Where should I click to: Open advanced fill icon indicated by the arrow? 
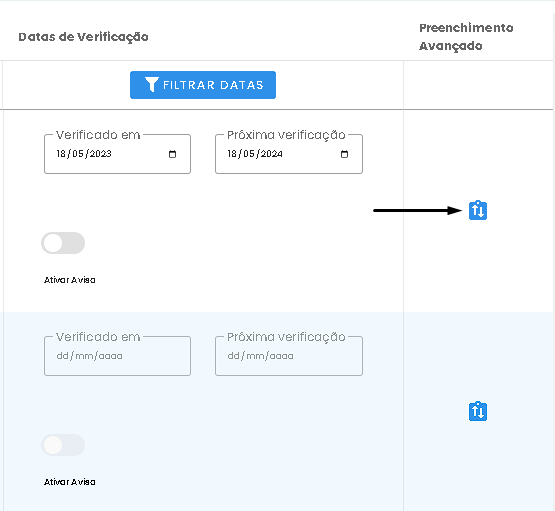click(478, 210)
